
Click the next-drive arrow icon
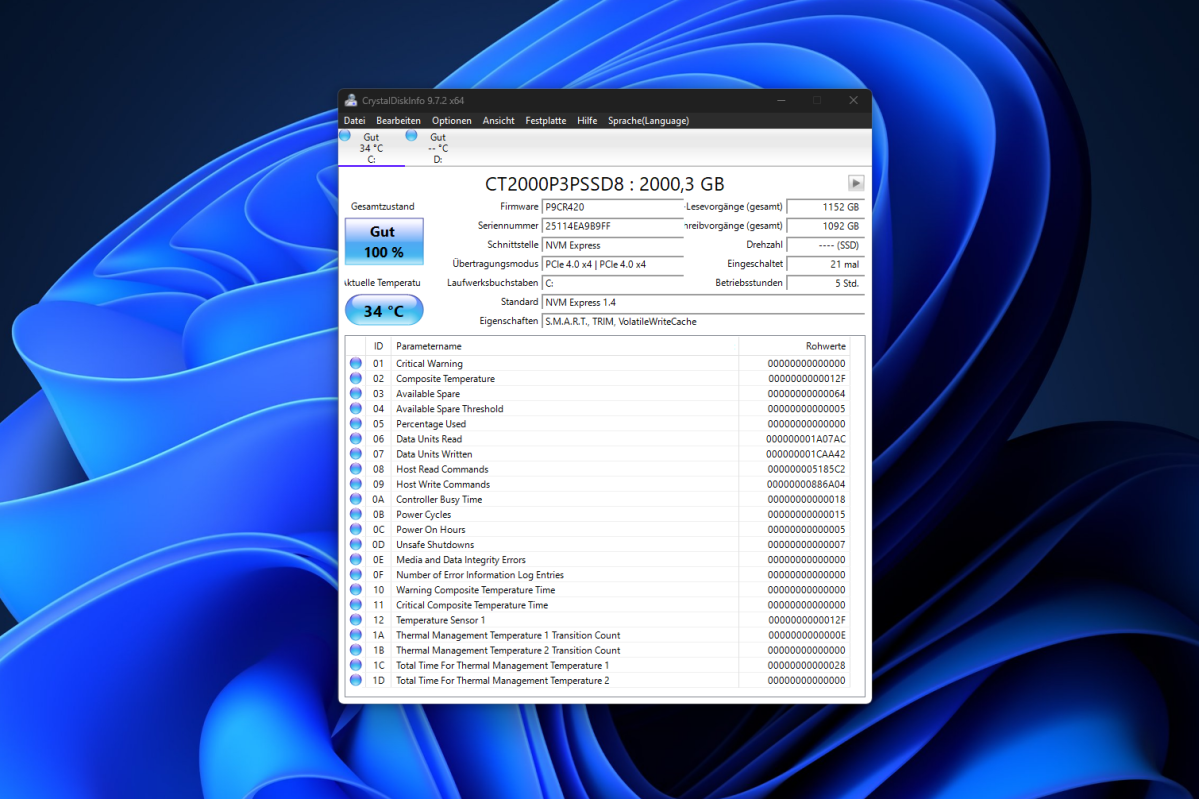point(855,183)
